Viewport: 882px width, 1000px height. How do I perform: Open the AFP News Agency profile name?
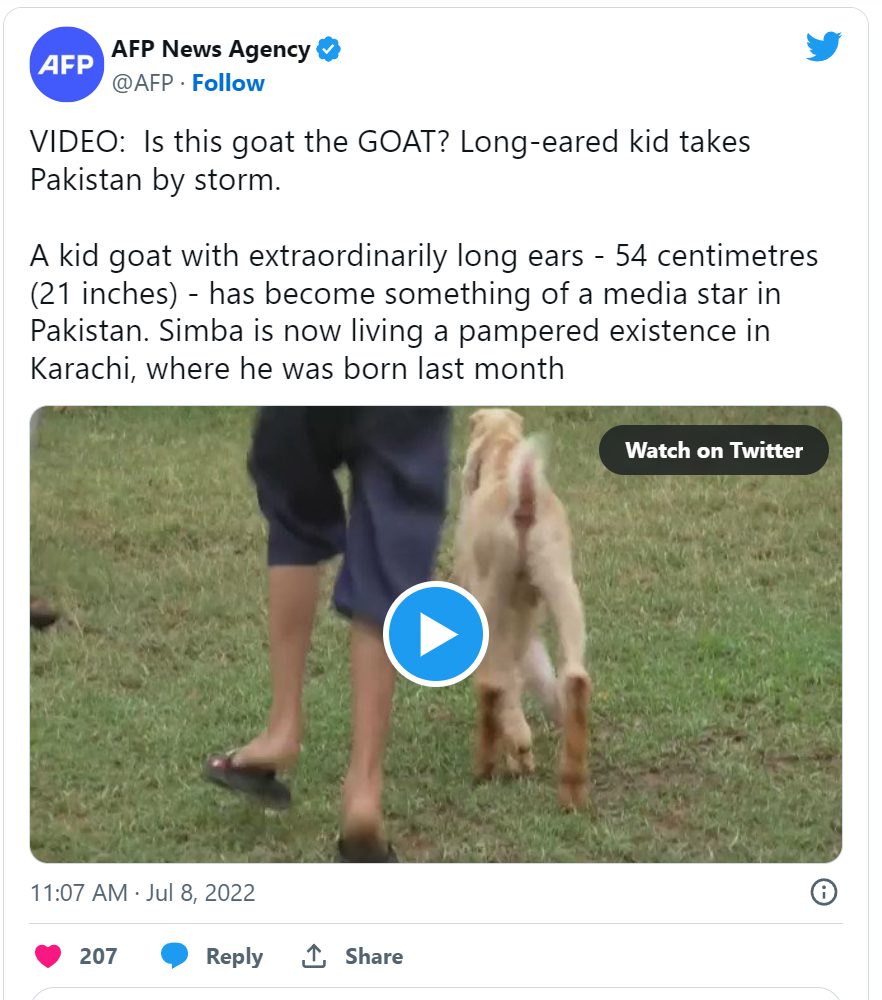(x=210, y=49)
